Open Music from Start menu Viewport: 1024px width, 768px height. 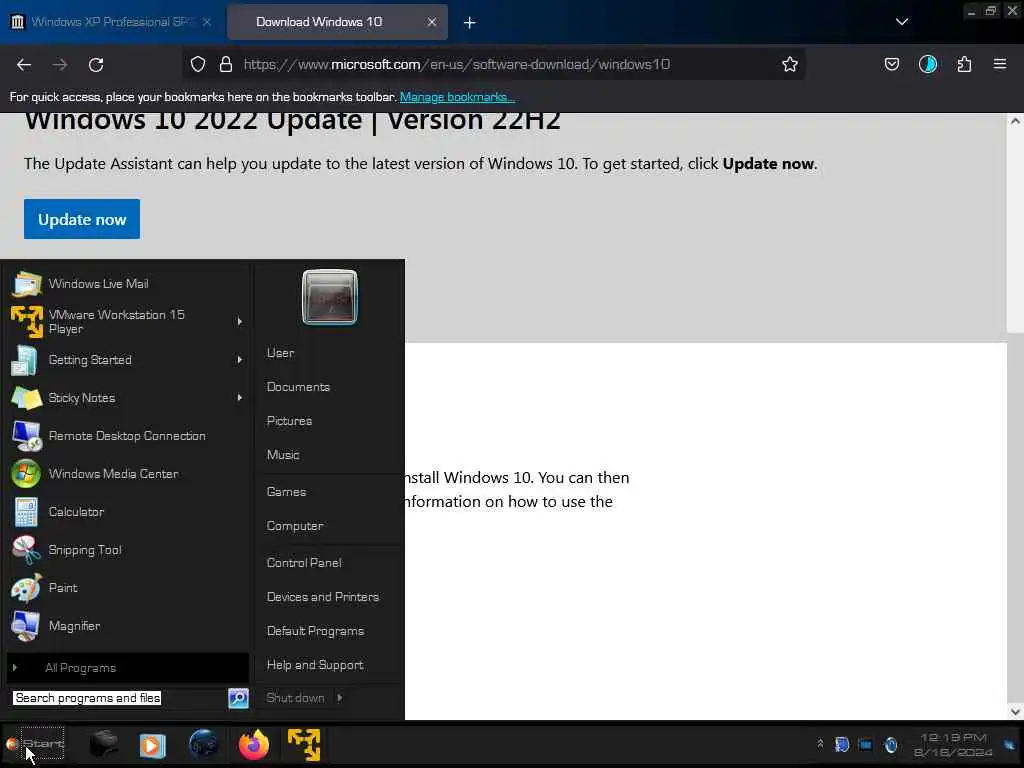coord(283,455)
